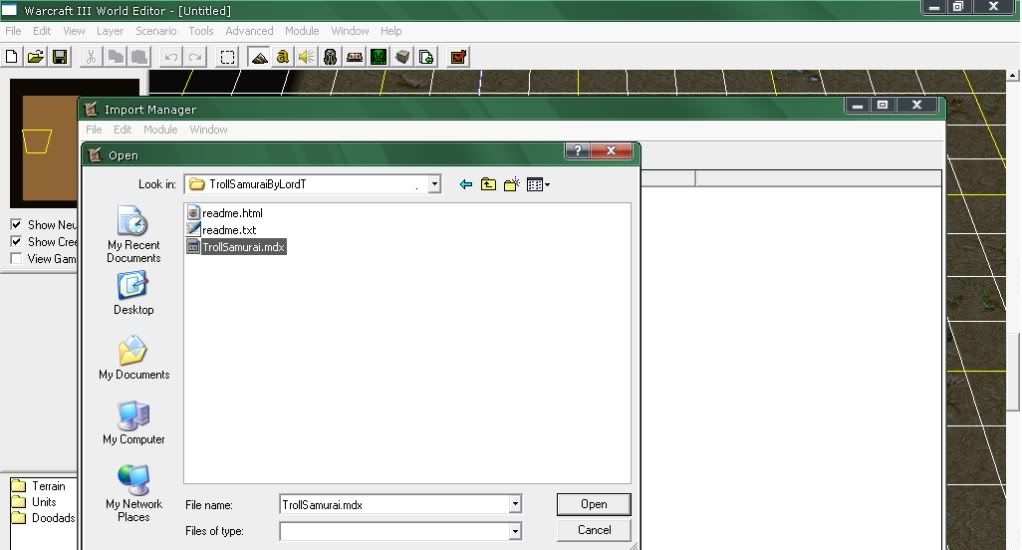Open the View Menu dropdown icon

[x=538, y=184]
